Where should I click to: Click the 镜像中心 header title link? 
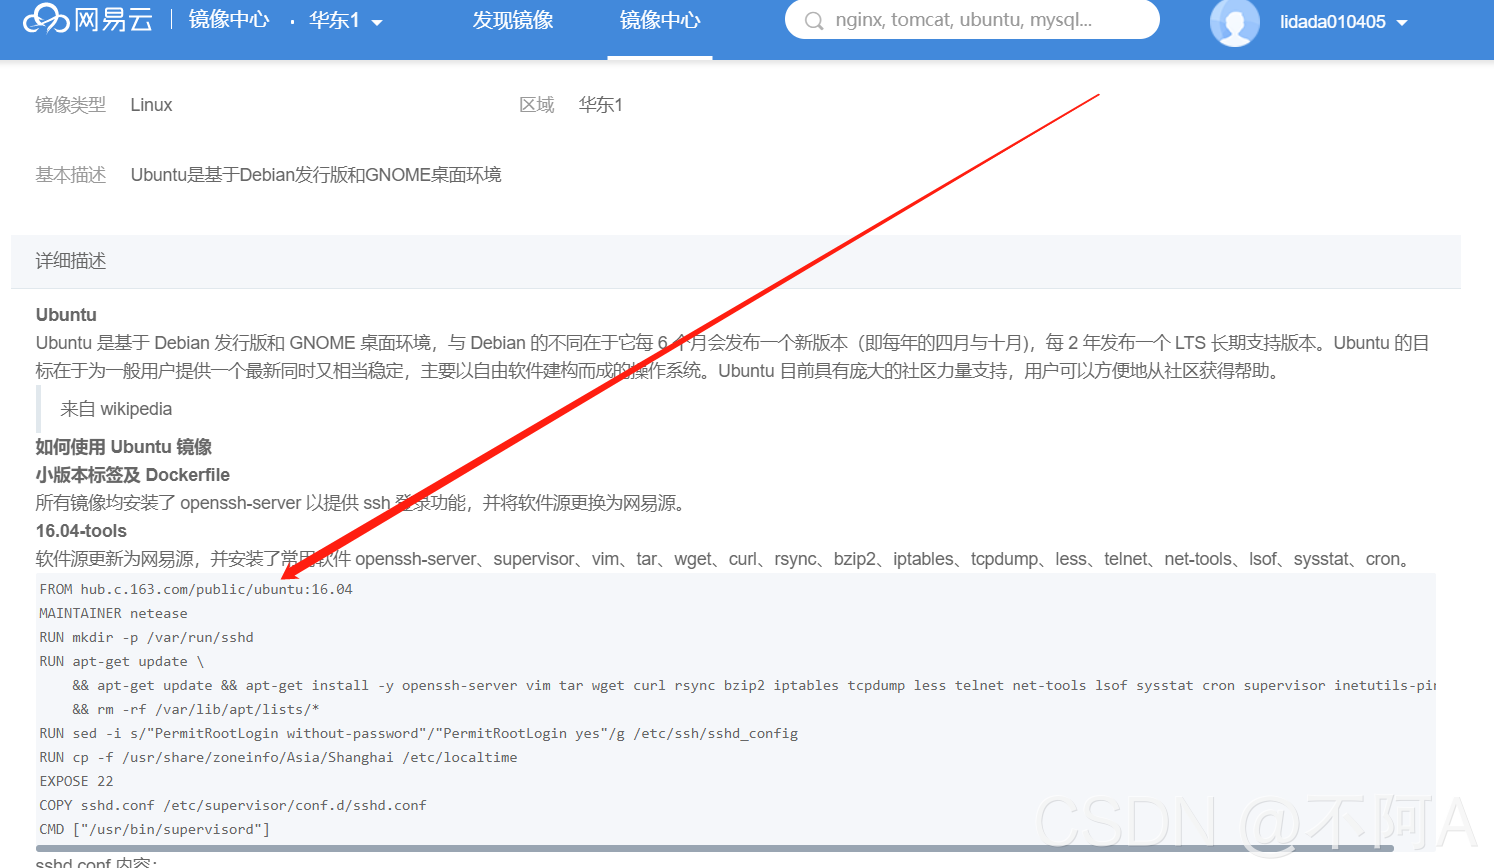pos(229,20)
